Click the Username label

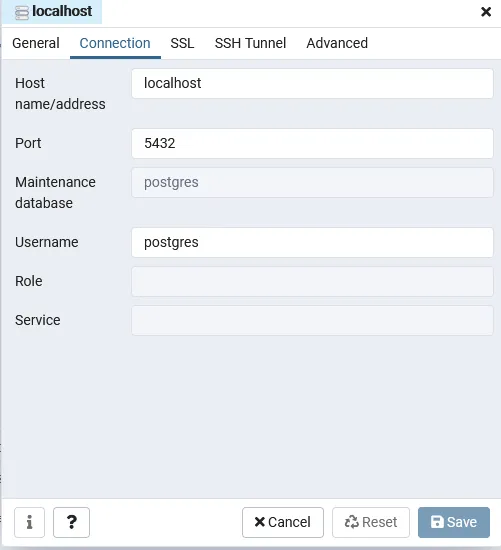(47, 242)
